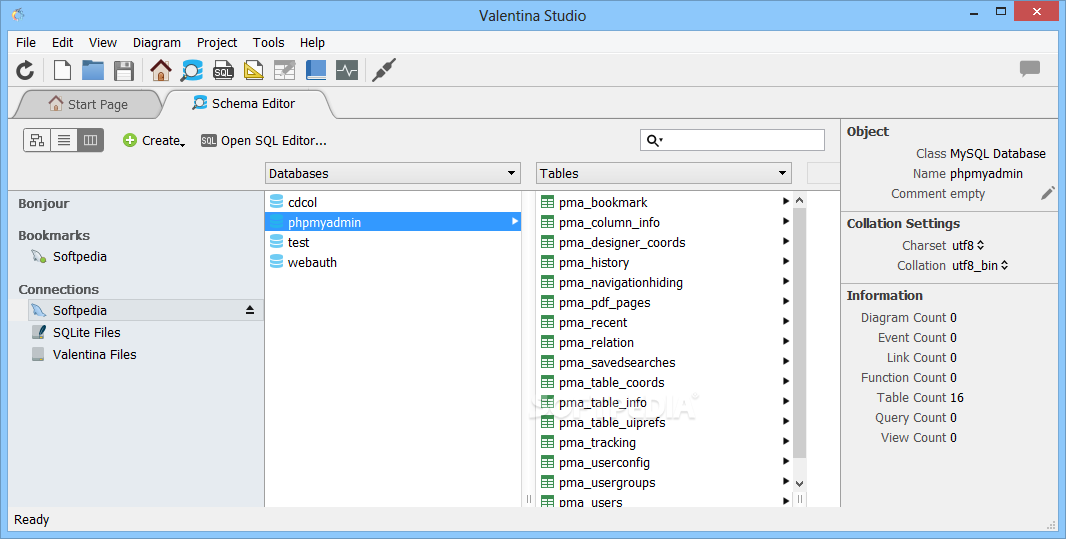
Task: Select the pma_usergroups table
Action: [665, 482]
